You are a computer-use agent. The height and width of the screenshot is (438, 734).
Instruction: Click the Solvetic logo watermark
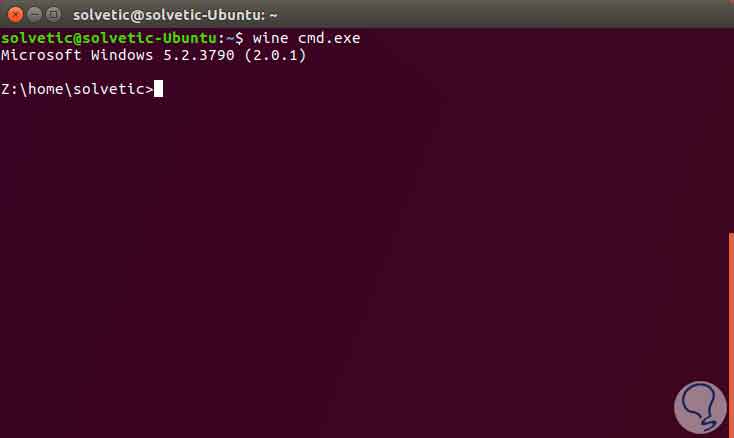point(700,407)
